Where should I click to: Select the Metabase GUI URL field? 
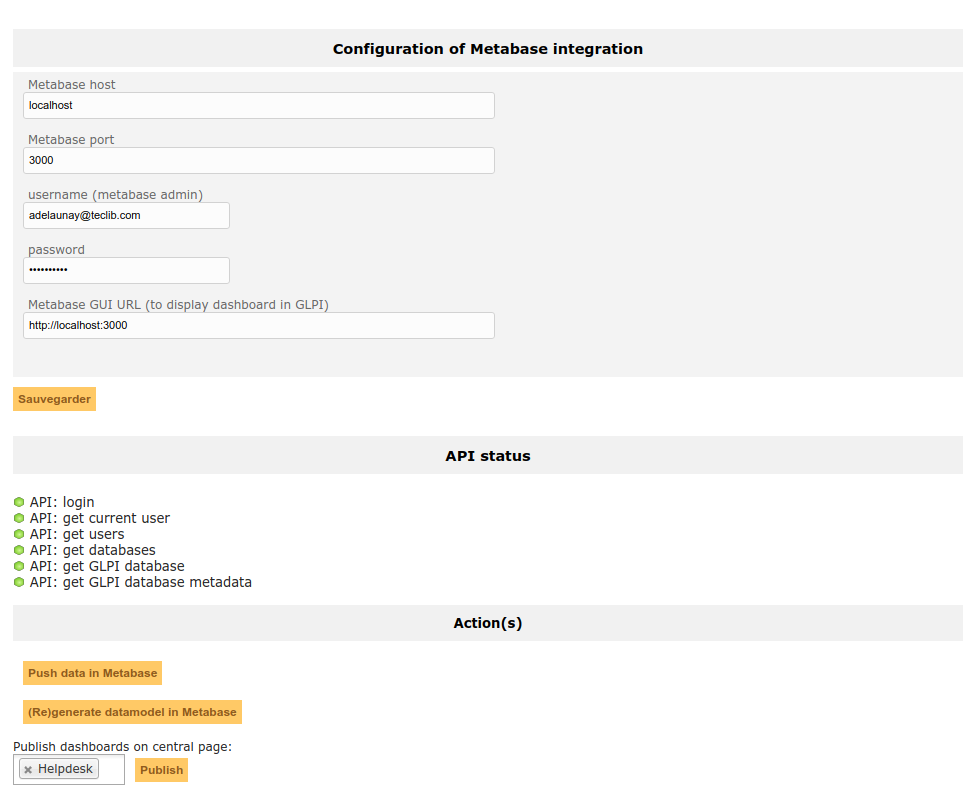point(259,325)
